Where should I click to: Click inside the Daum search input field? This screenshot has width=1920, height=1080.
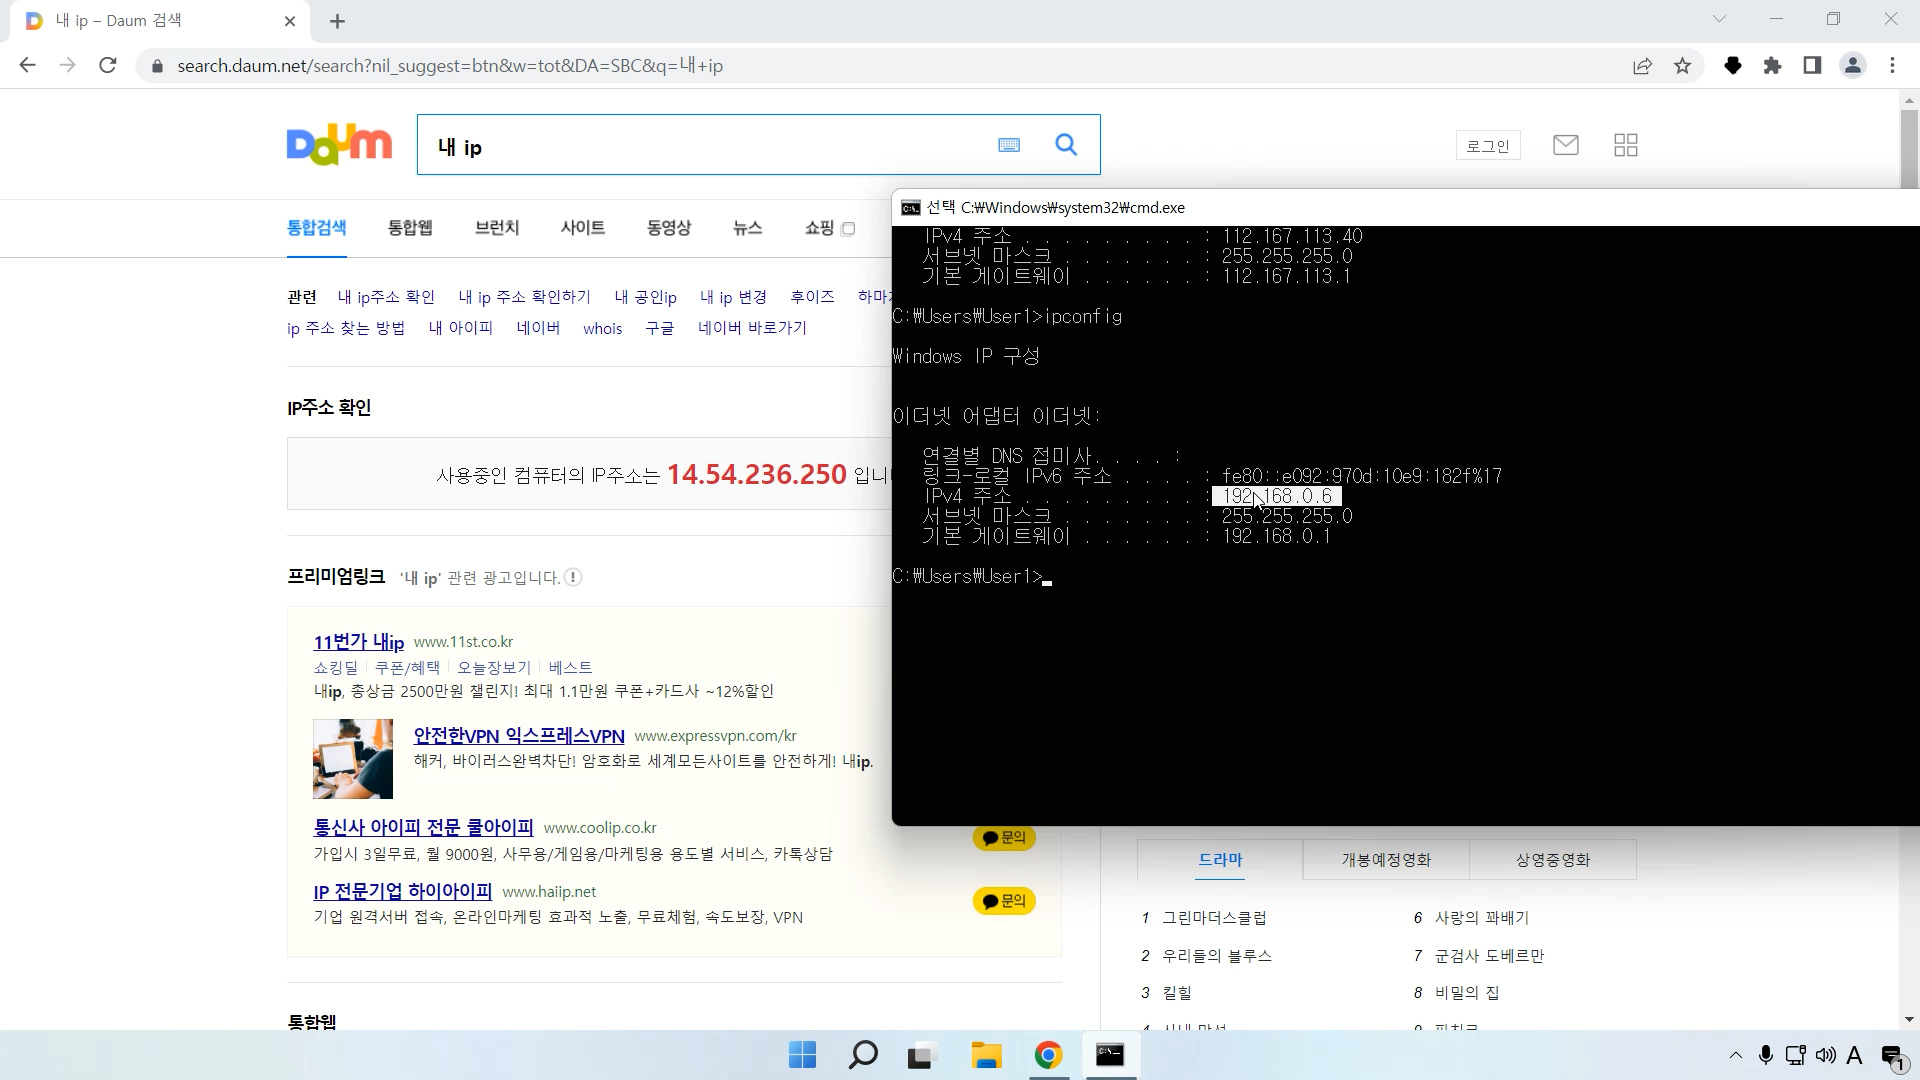(700, 145)
